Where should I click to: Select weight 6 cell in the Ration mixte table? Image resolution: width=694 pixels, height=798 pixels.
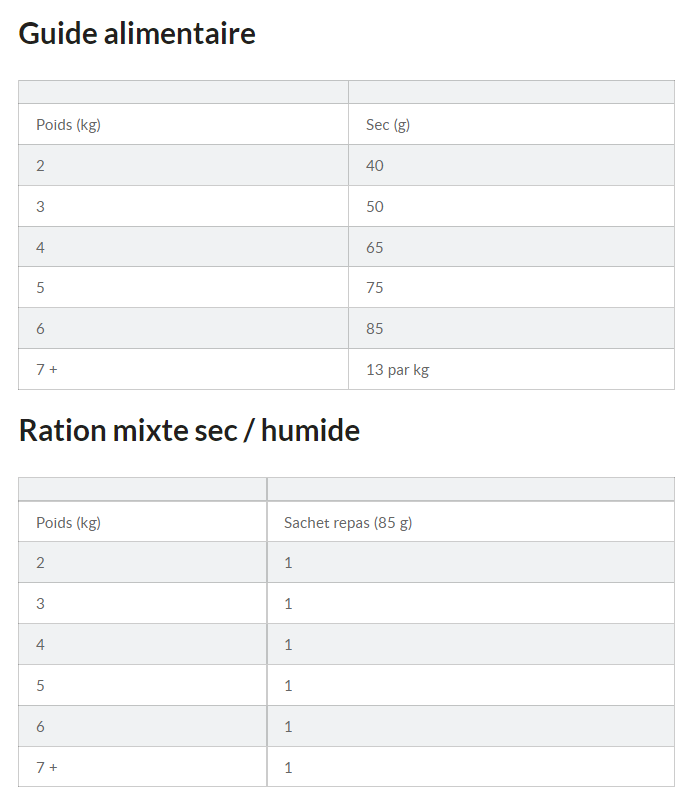40,726
